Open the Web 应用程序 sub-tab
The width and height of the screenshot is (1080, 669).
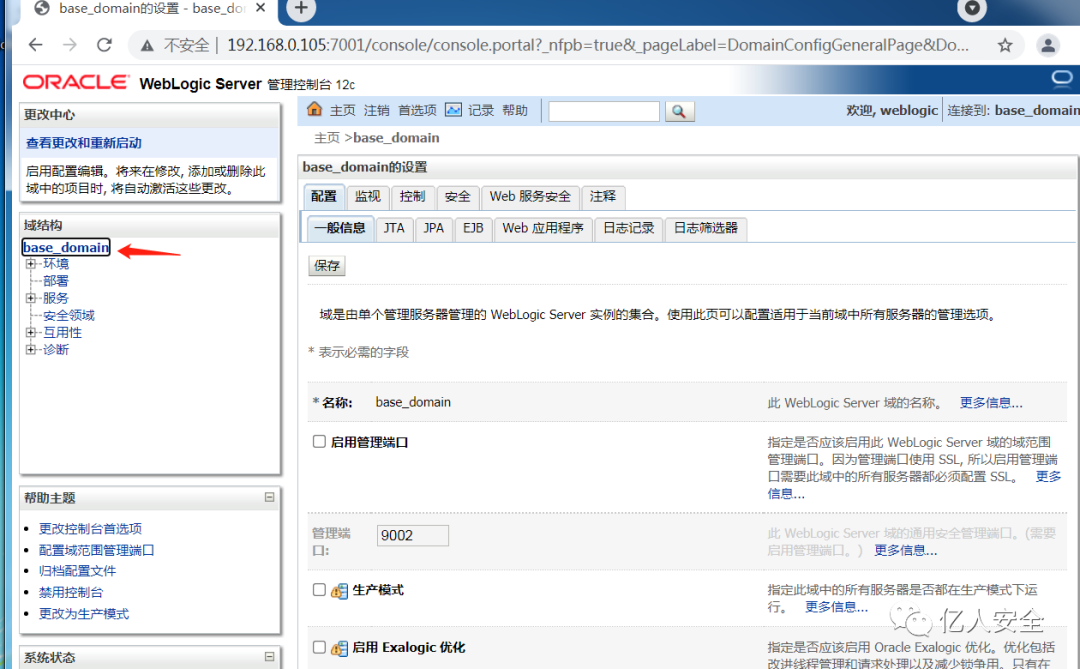[x=543, y=228]
